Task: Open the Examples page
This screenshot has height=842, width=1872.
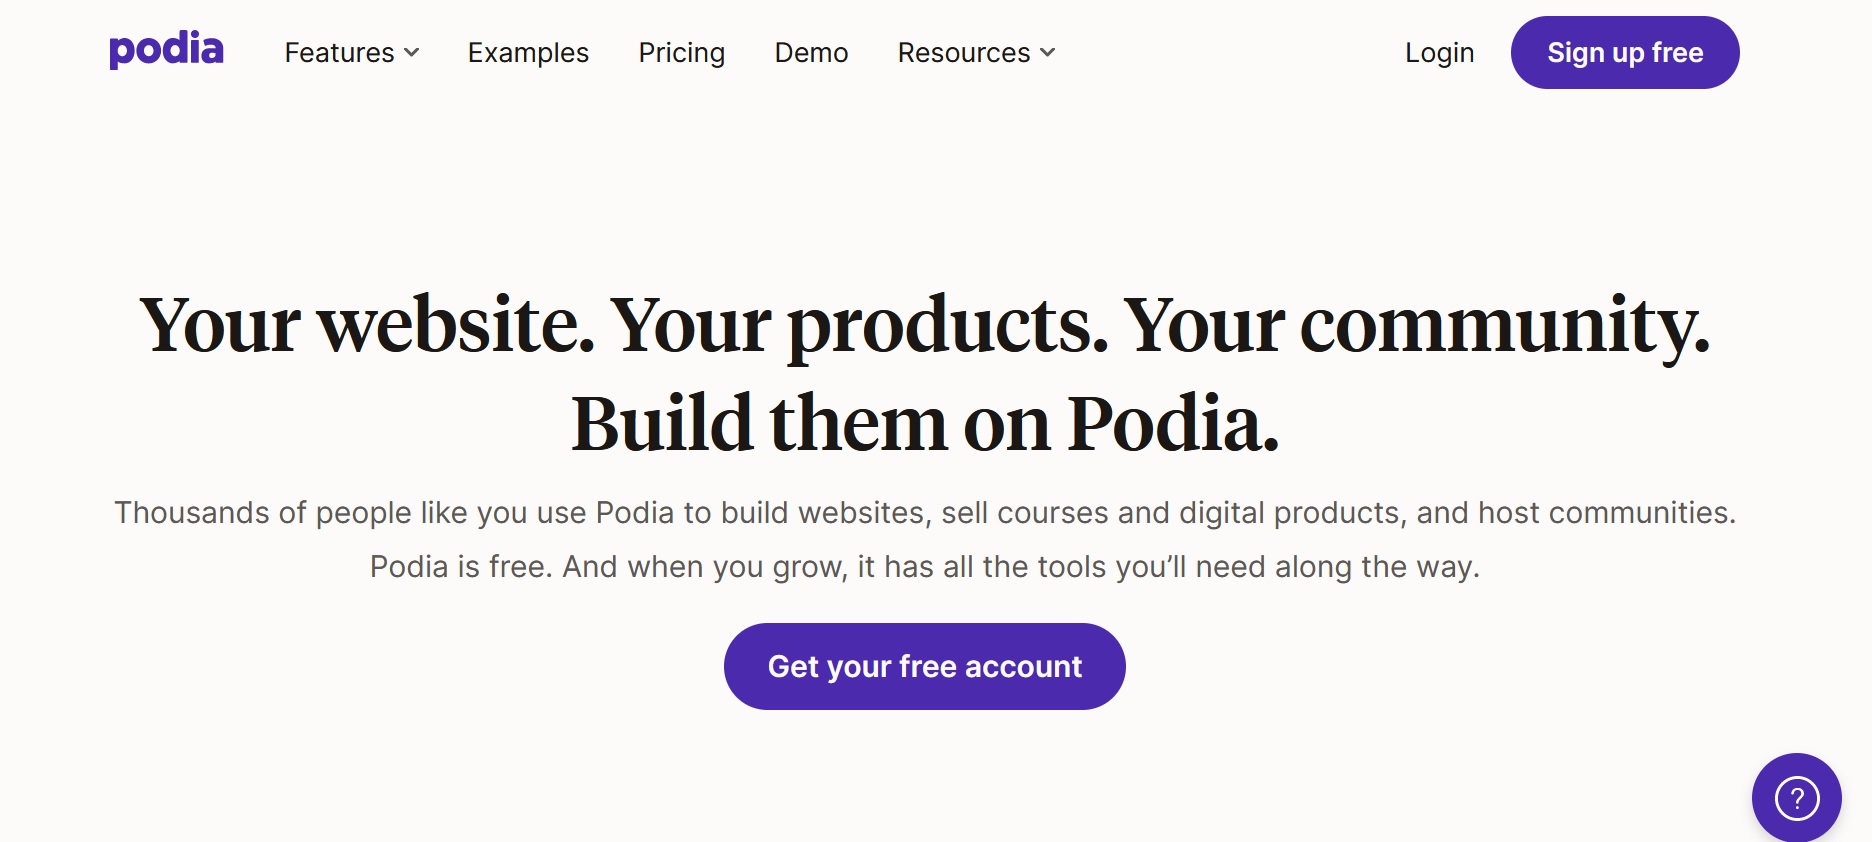Action: [x=528, y=53]
